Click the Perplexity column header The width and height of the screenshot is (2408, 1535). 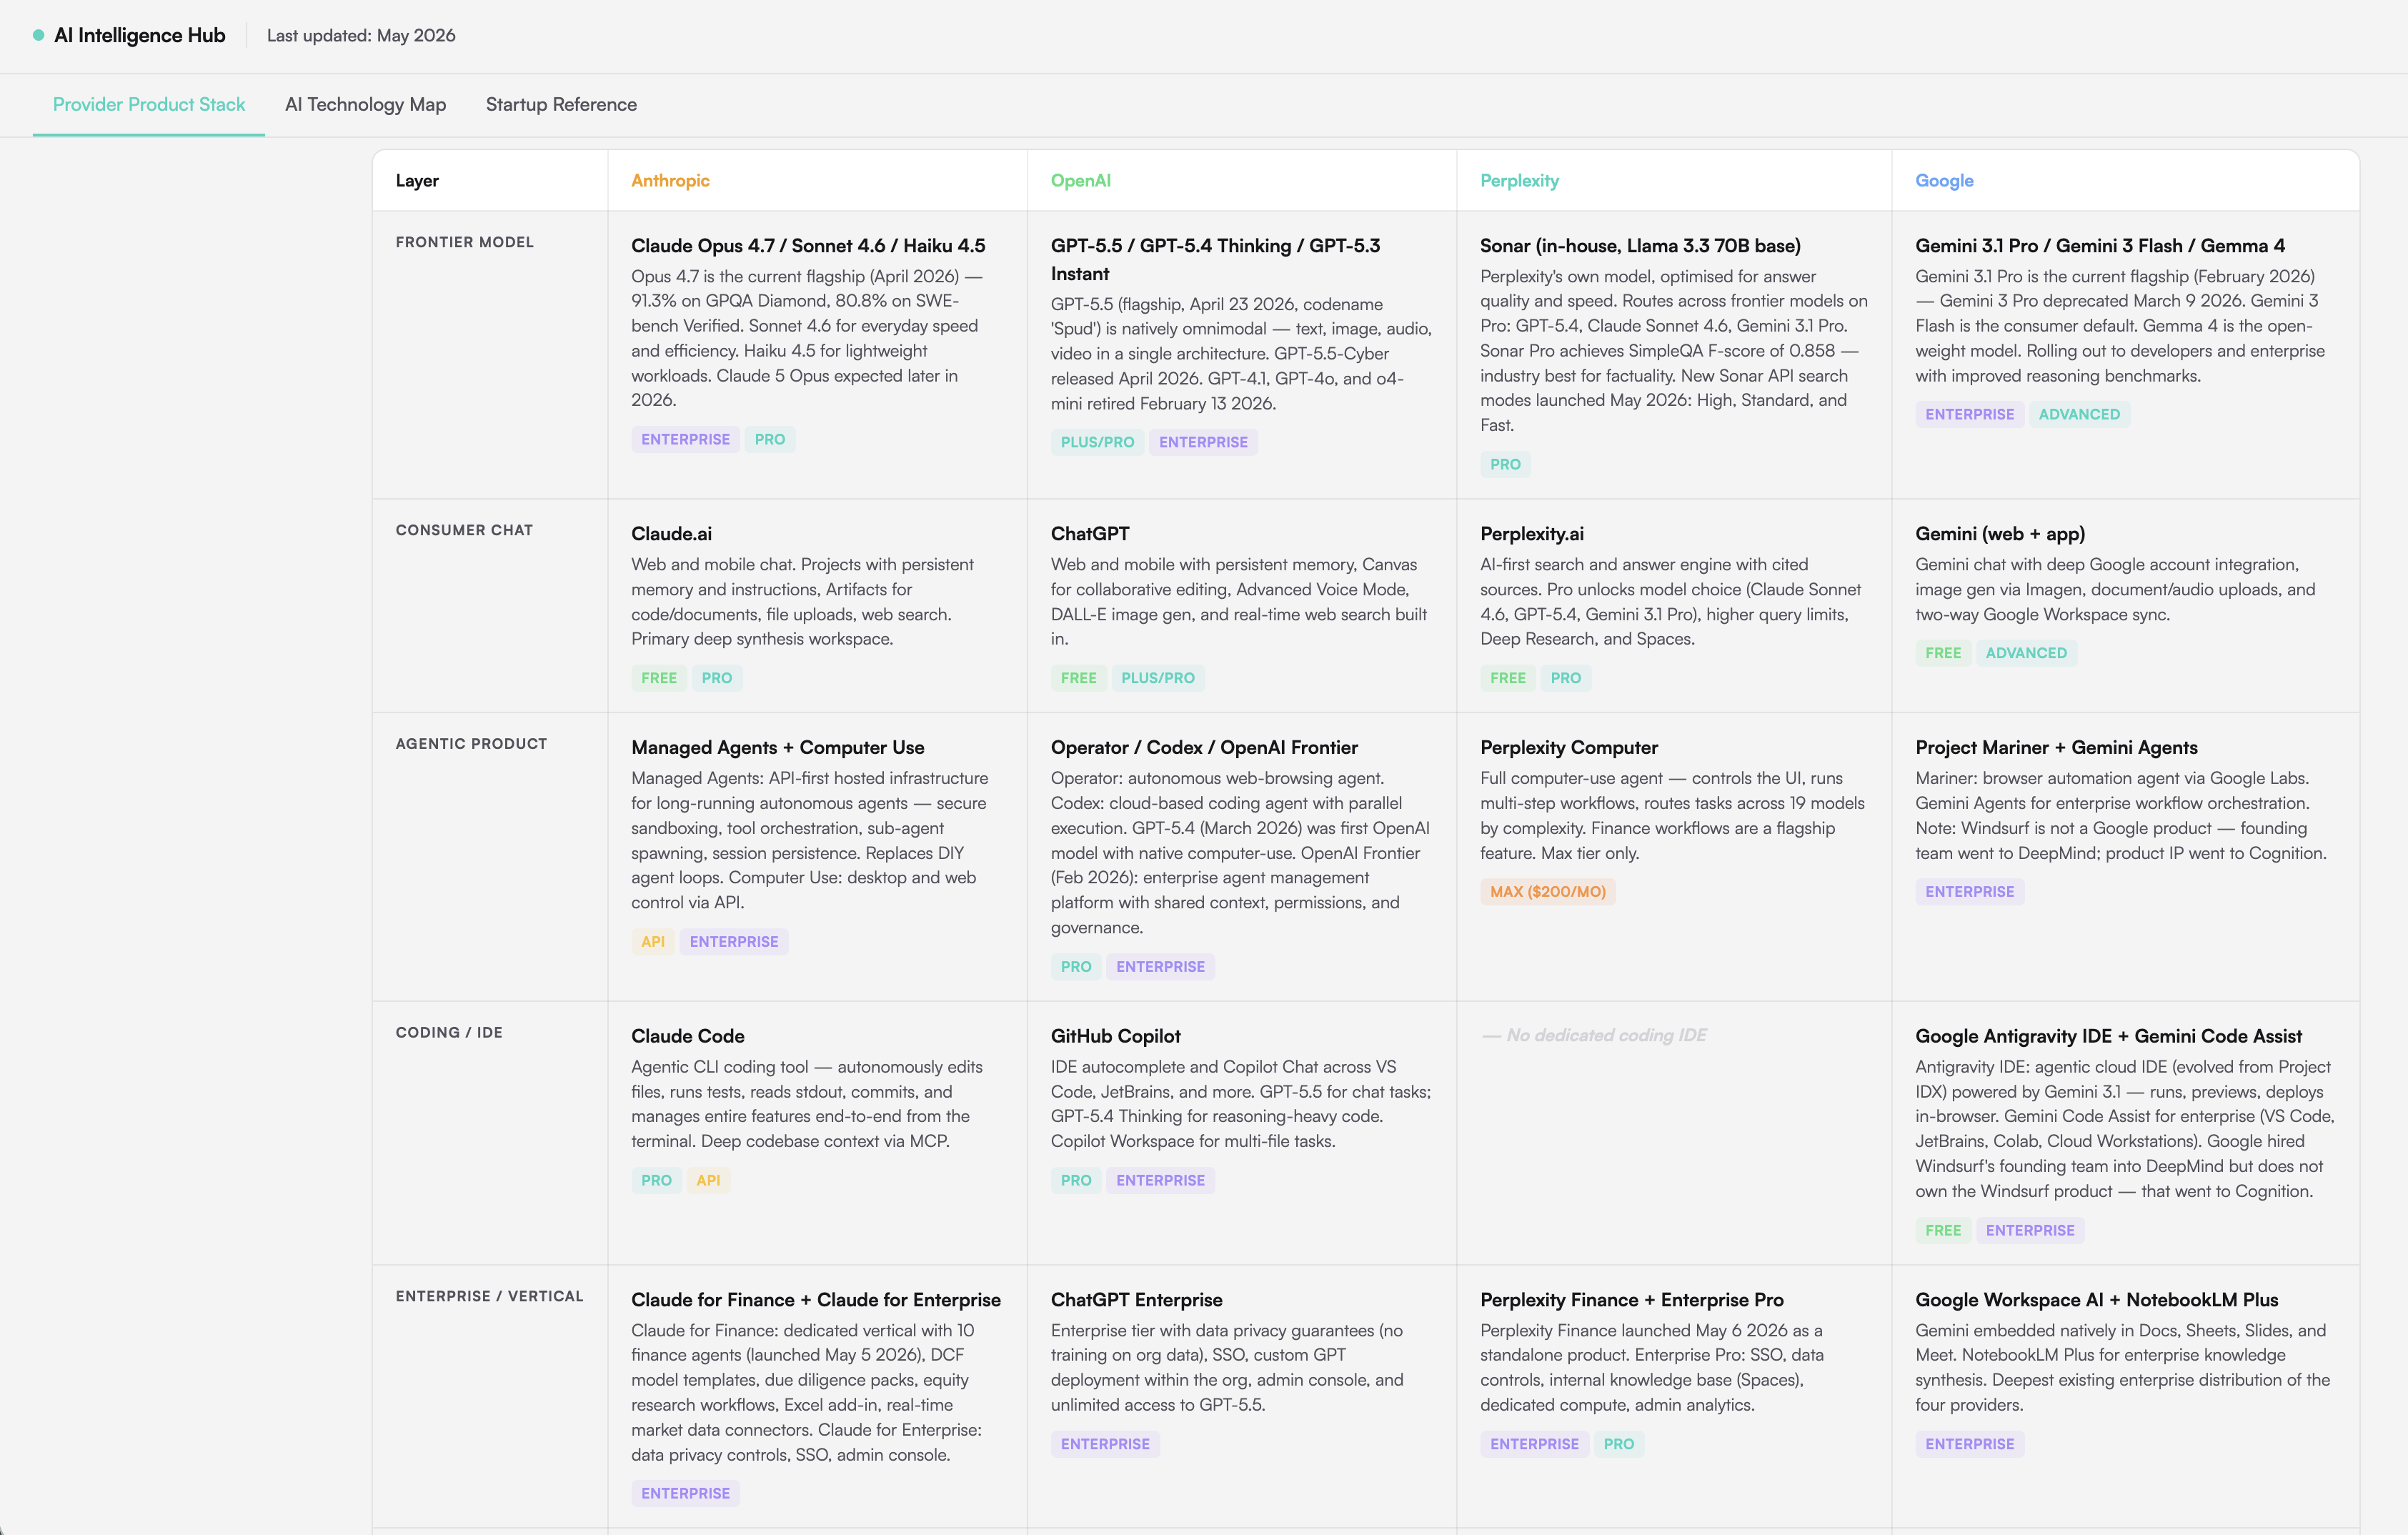[x=1519, y=180]
